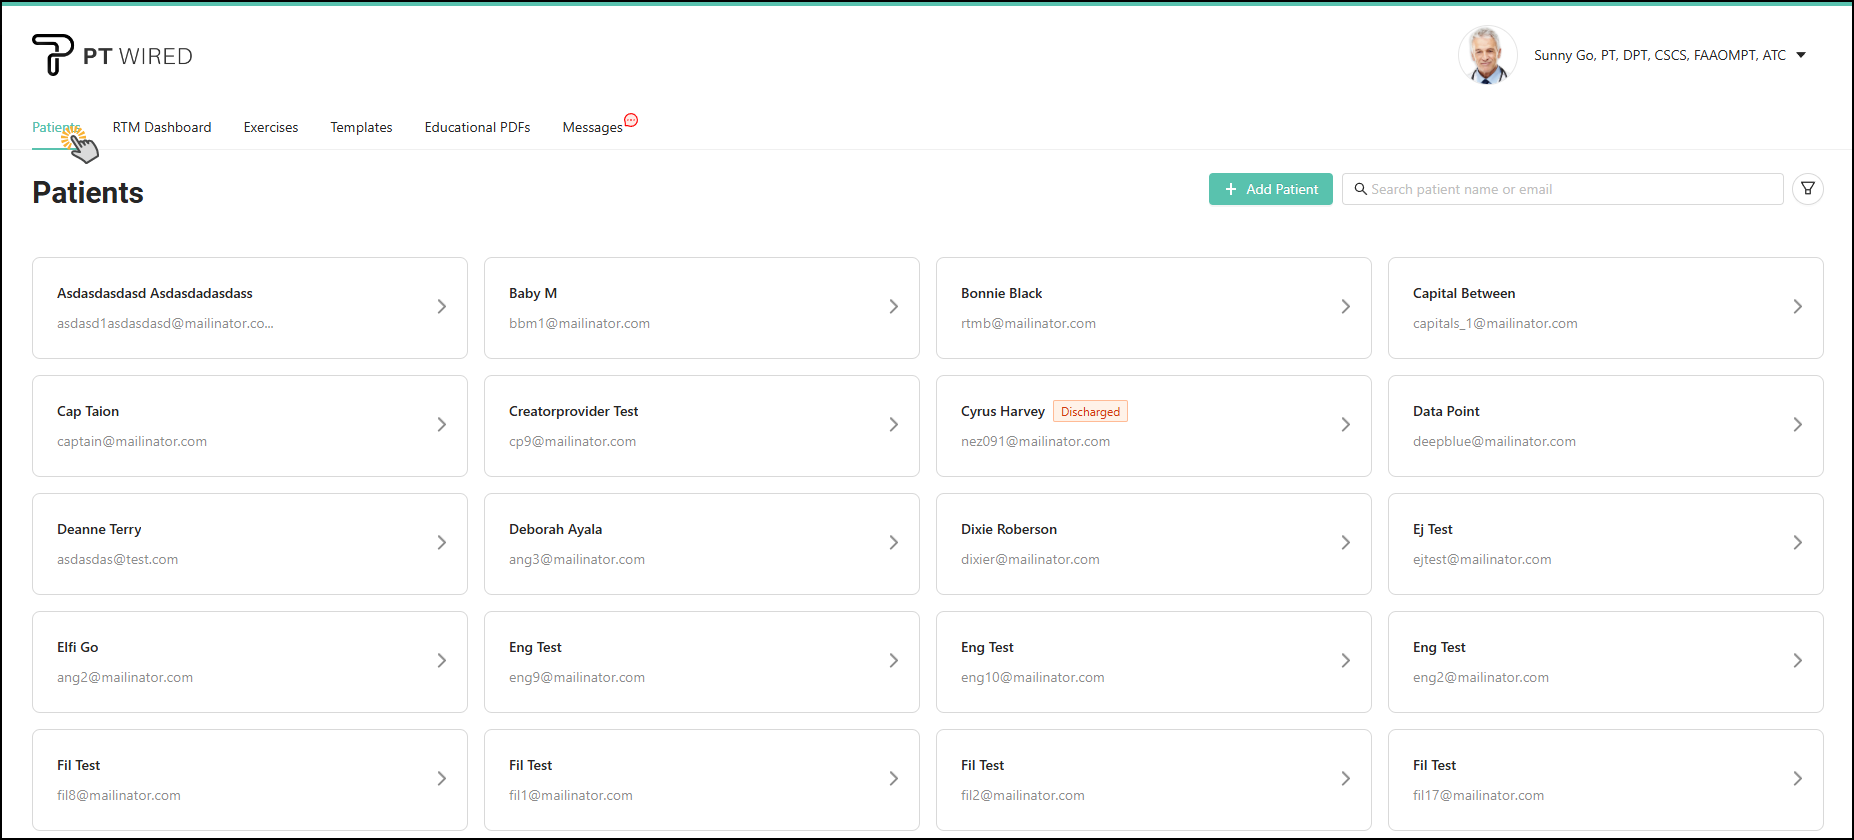Image resolution: width=1854 pixels, height=840 pixels.
Task: Switch to the RTM Dashboard tab
Action: pos(162,127)
